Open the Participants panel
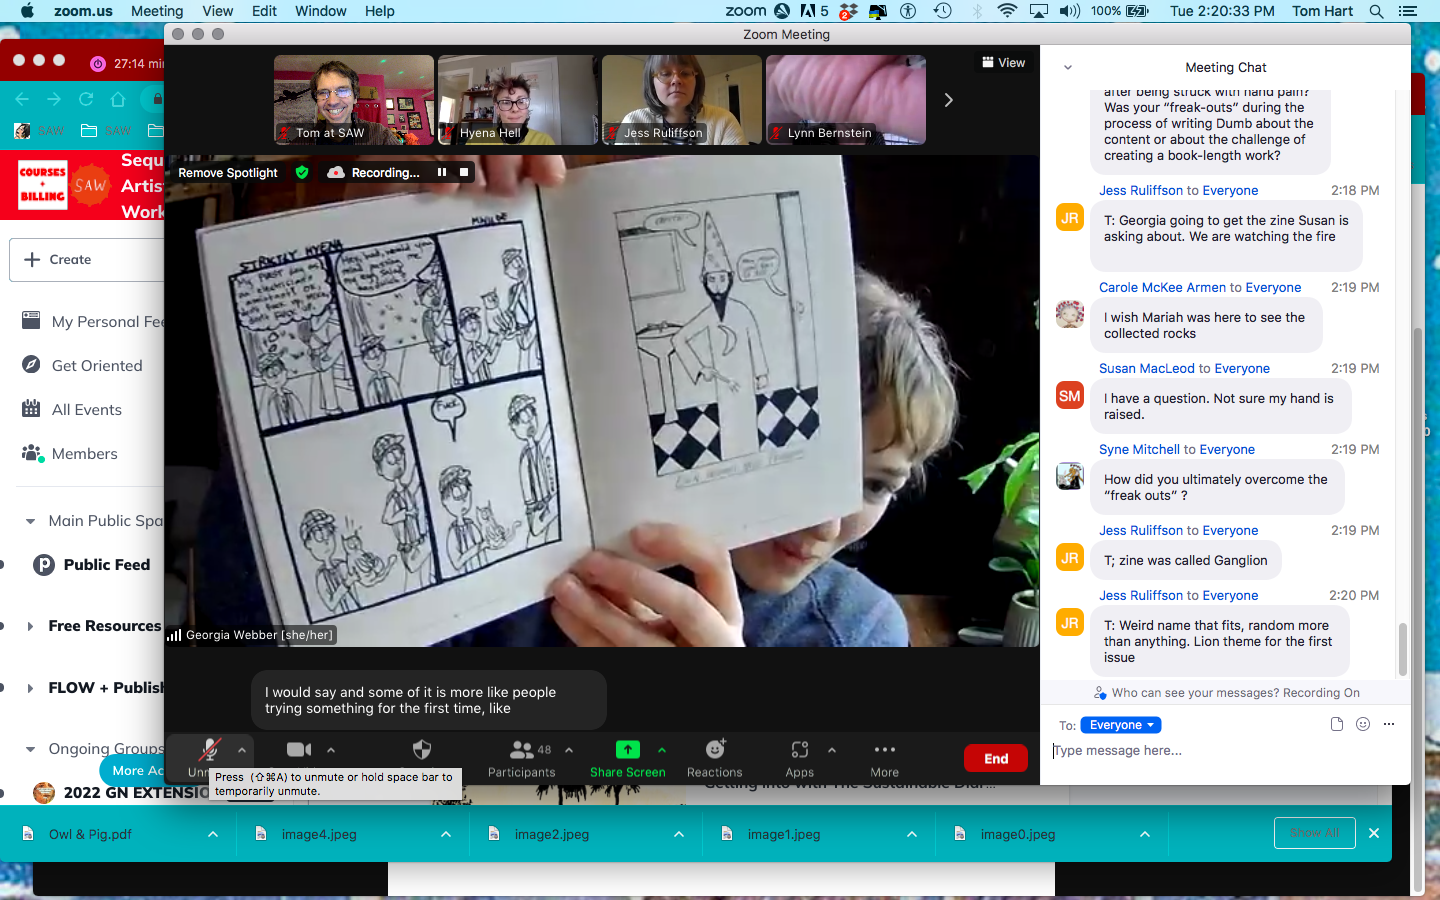Viewport: 1440px width, 900px height. pos(521,759)
